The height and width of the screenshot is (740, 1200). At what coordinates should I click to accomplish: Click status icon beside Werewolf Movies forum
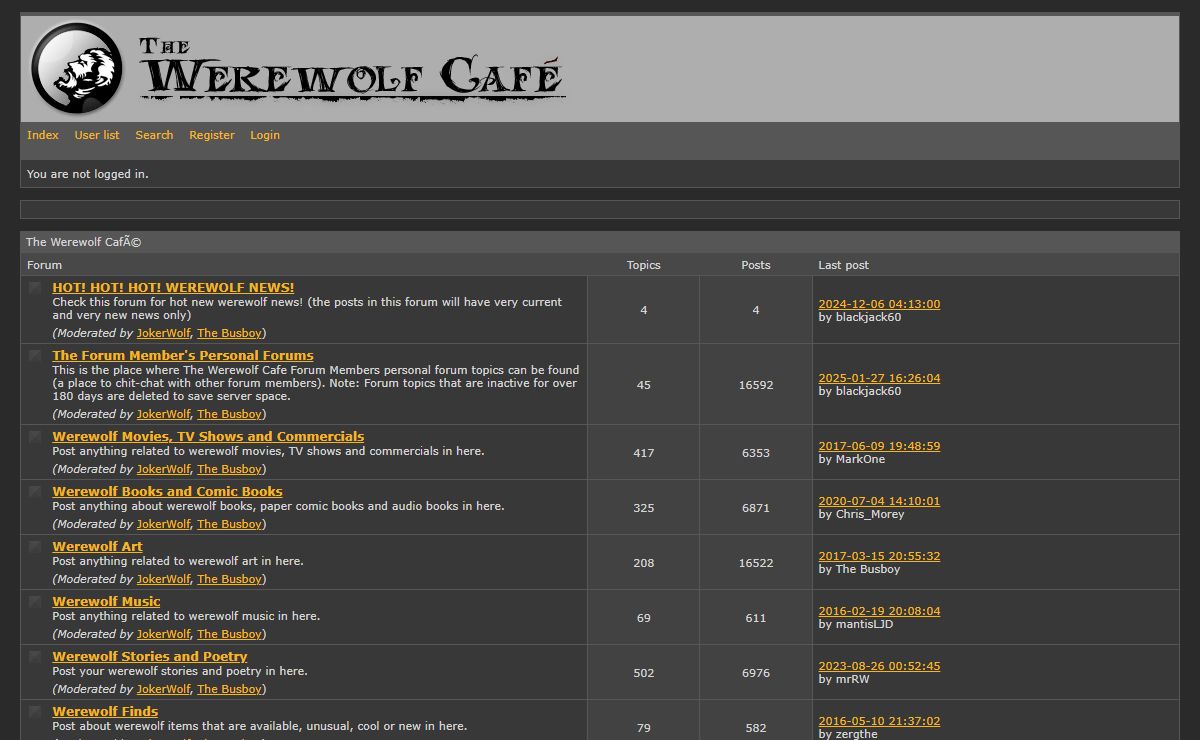35,437
